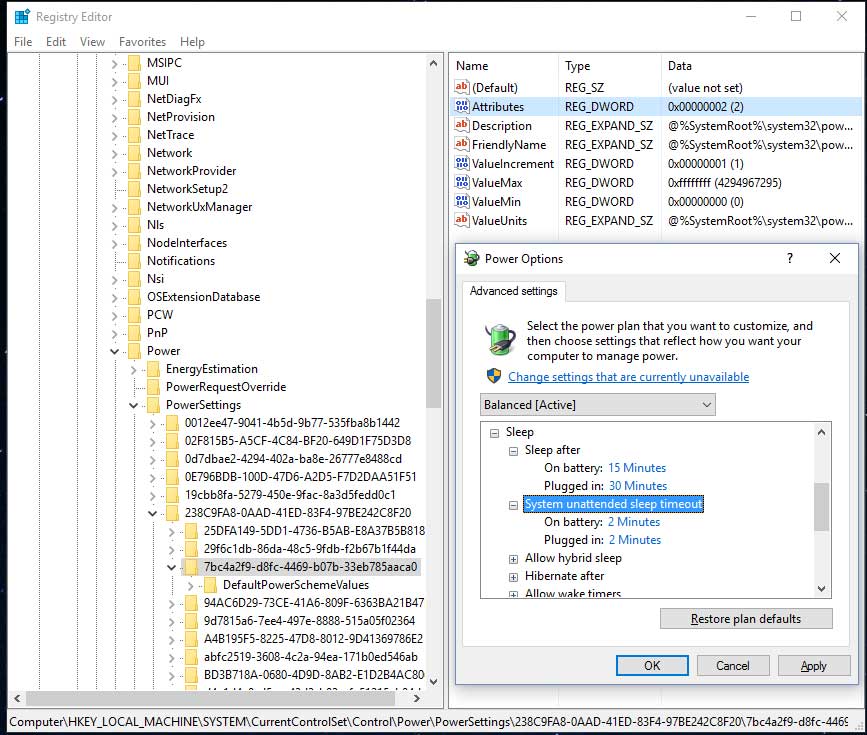Click the FriendlyName string value icon
This screenshot has width=867, height=735.
tap(462, 144)
